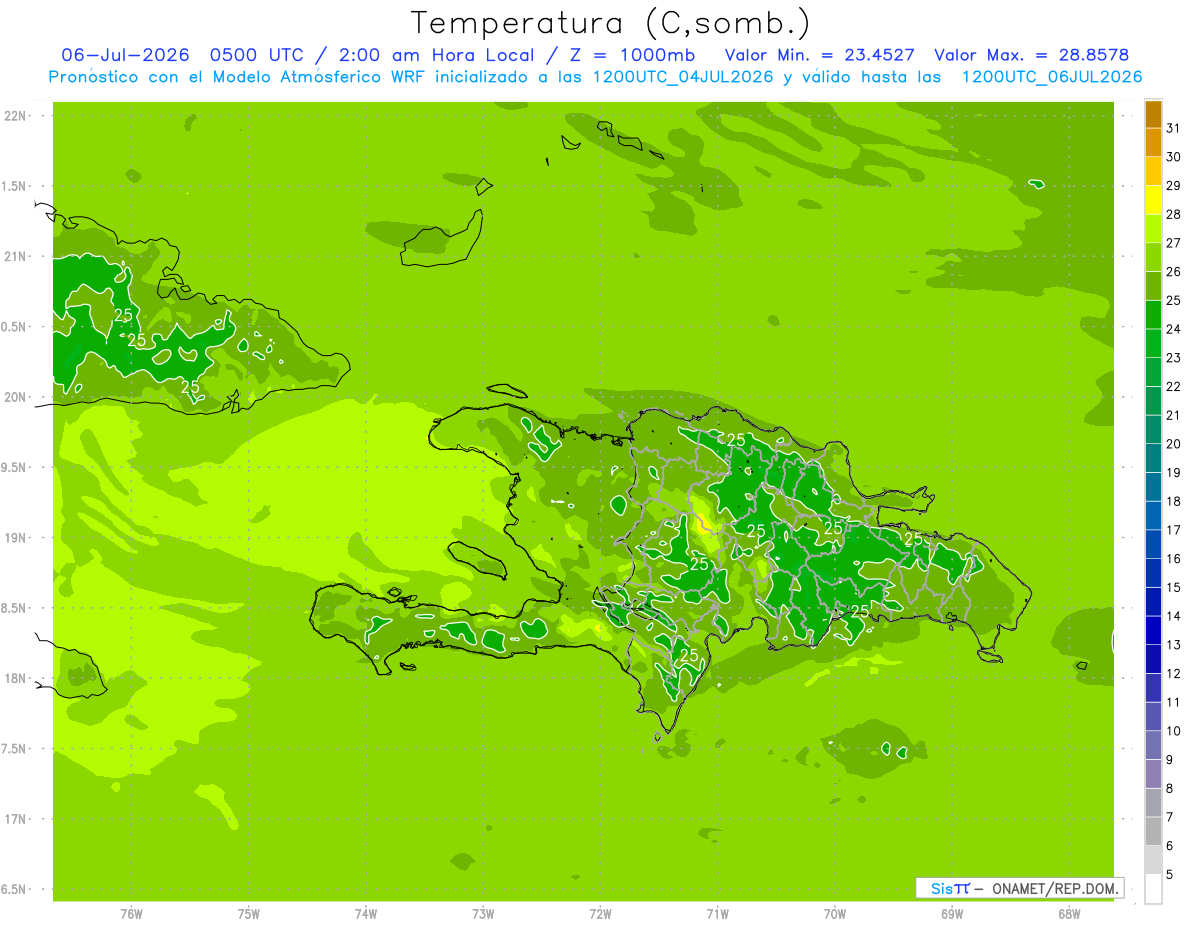Screen dimensions: 1200x927
Task: Click the purple band between 9 and 10
Action: 1153,746
